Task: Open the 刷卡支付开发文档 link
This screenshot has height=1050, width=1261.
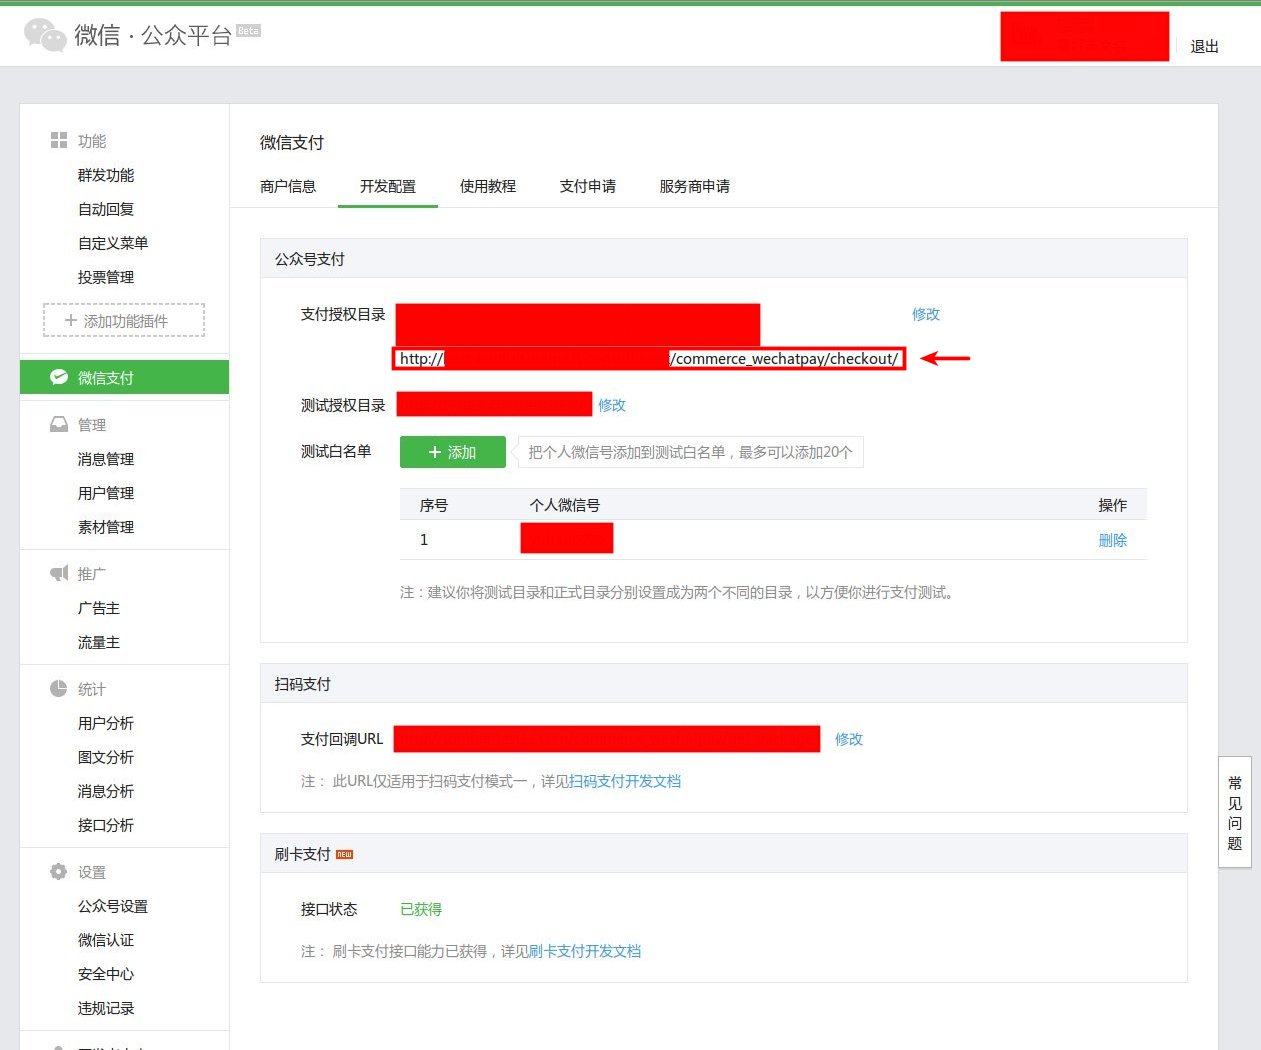Action: click(585, 951)
